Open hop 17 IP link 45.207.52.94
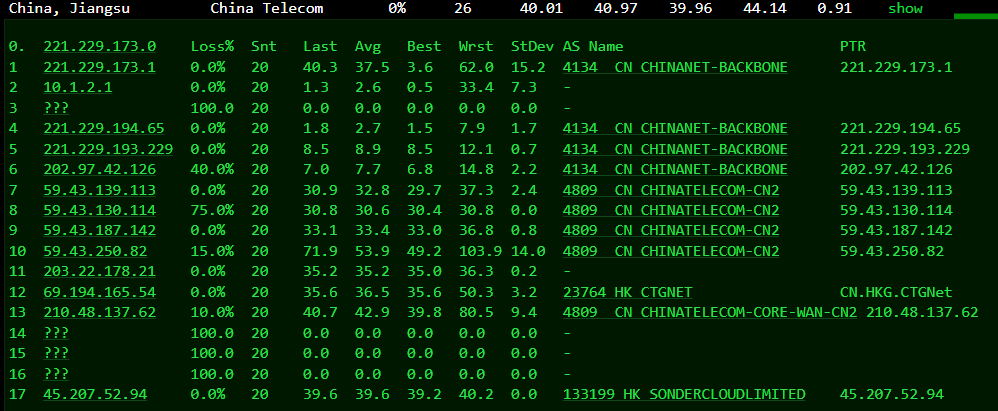 tap(95, 394)
